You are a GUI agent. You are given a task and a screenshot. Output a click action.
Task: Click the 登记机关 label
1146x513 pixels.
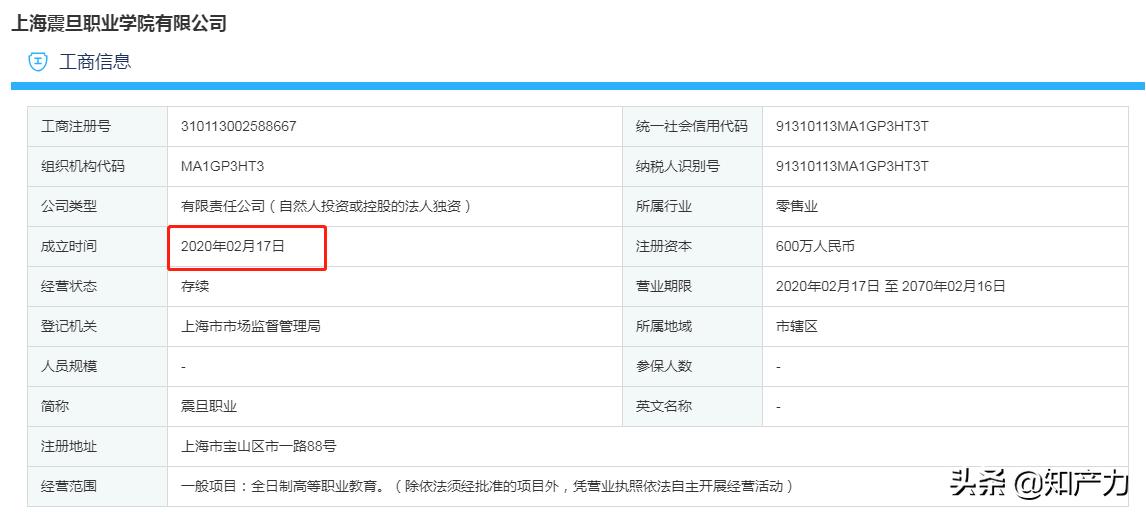coord(69,327)
